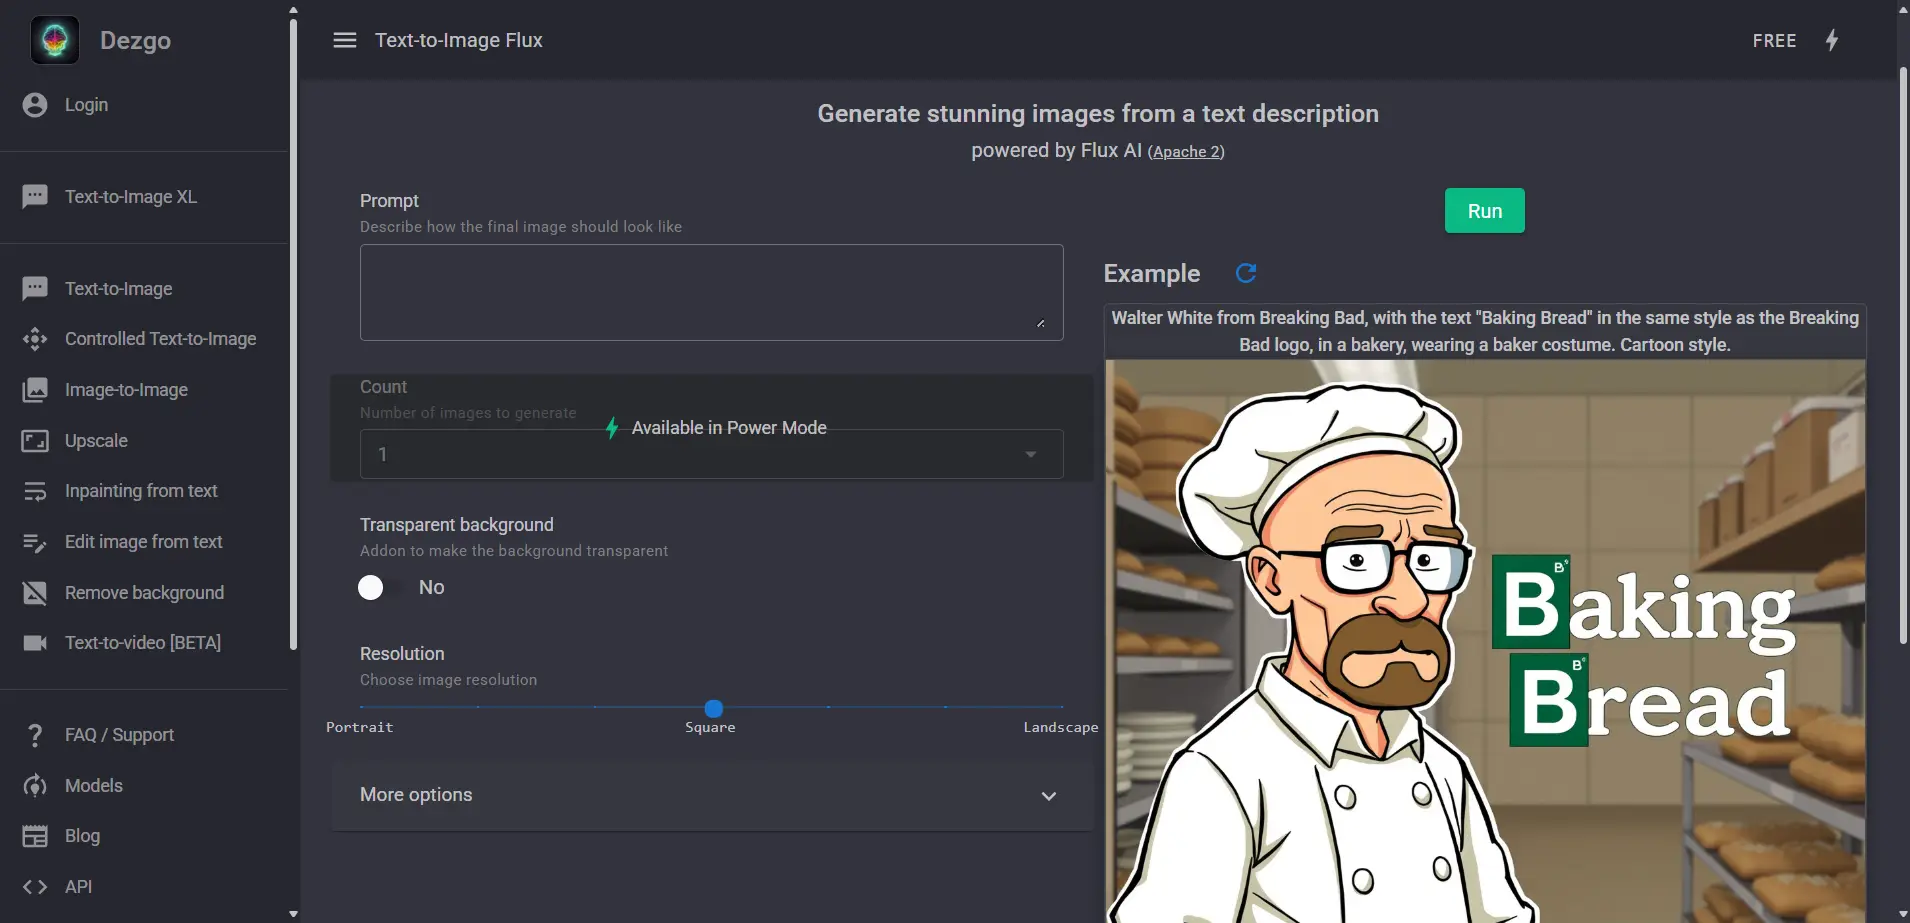Click the prompt textarea resize handle
The image size is (1910, 923).
click(x=1041, y=323)
